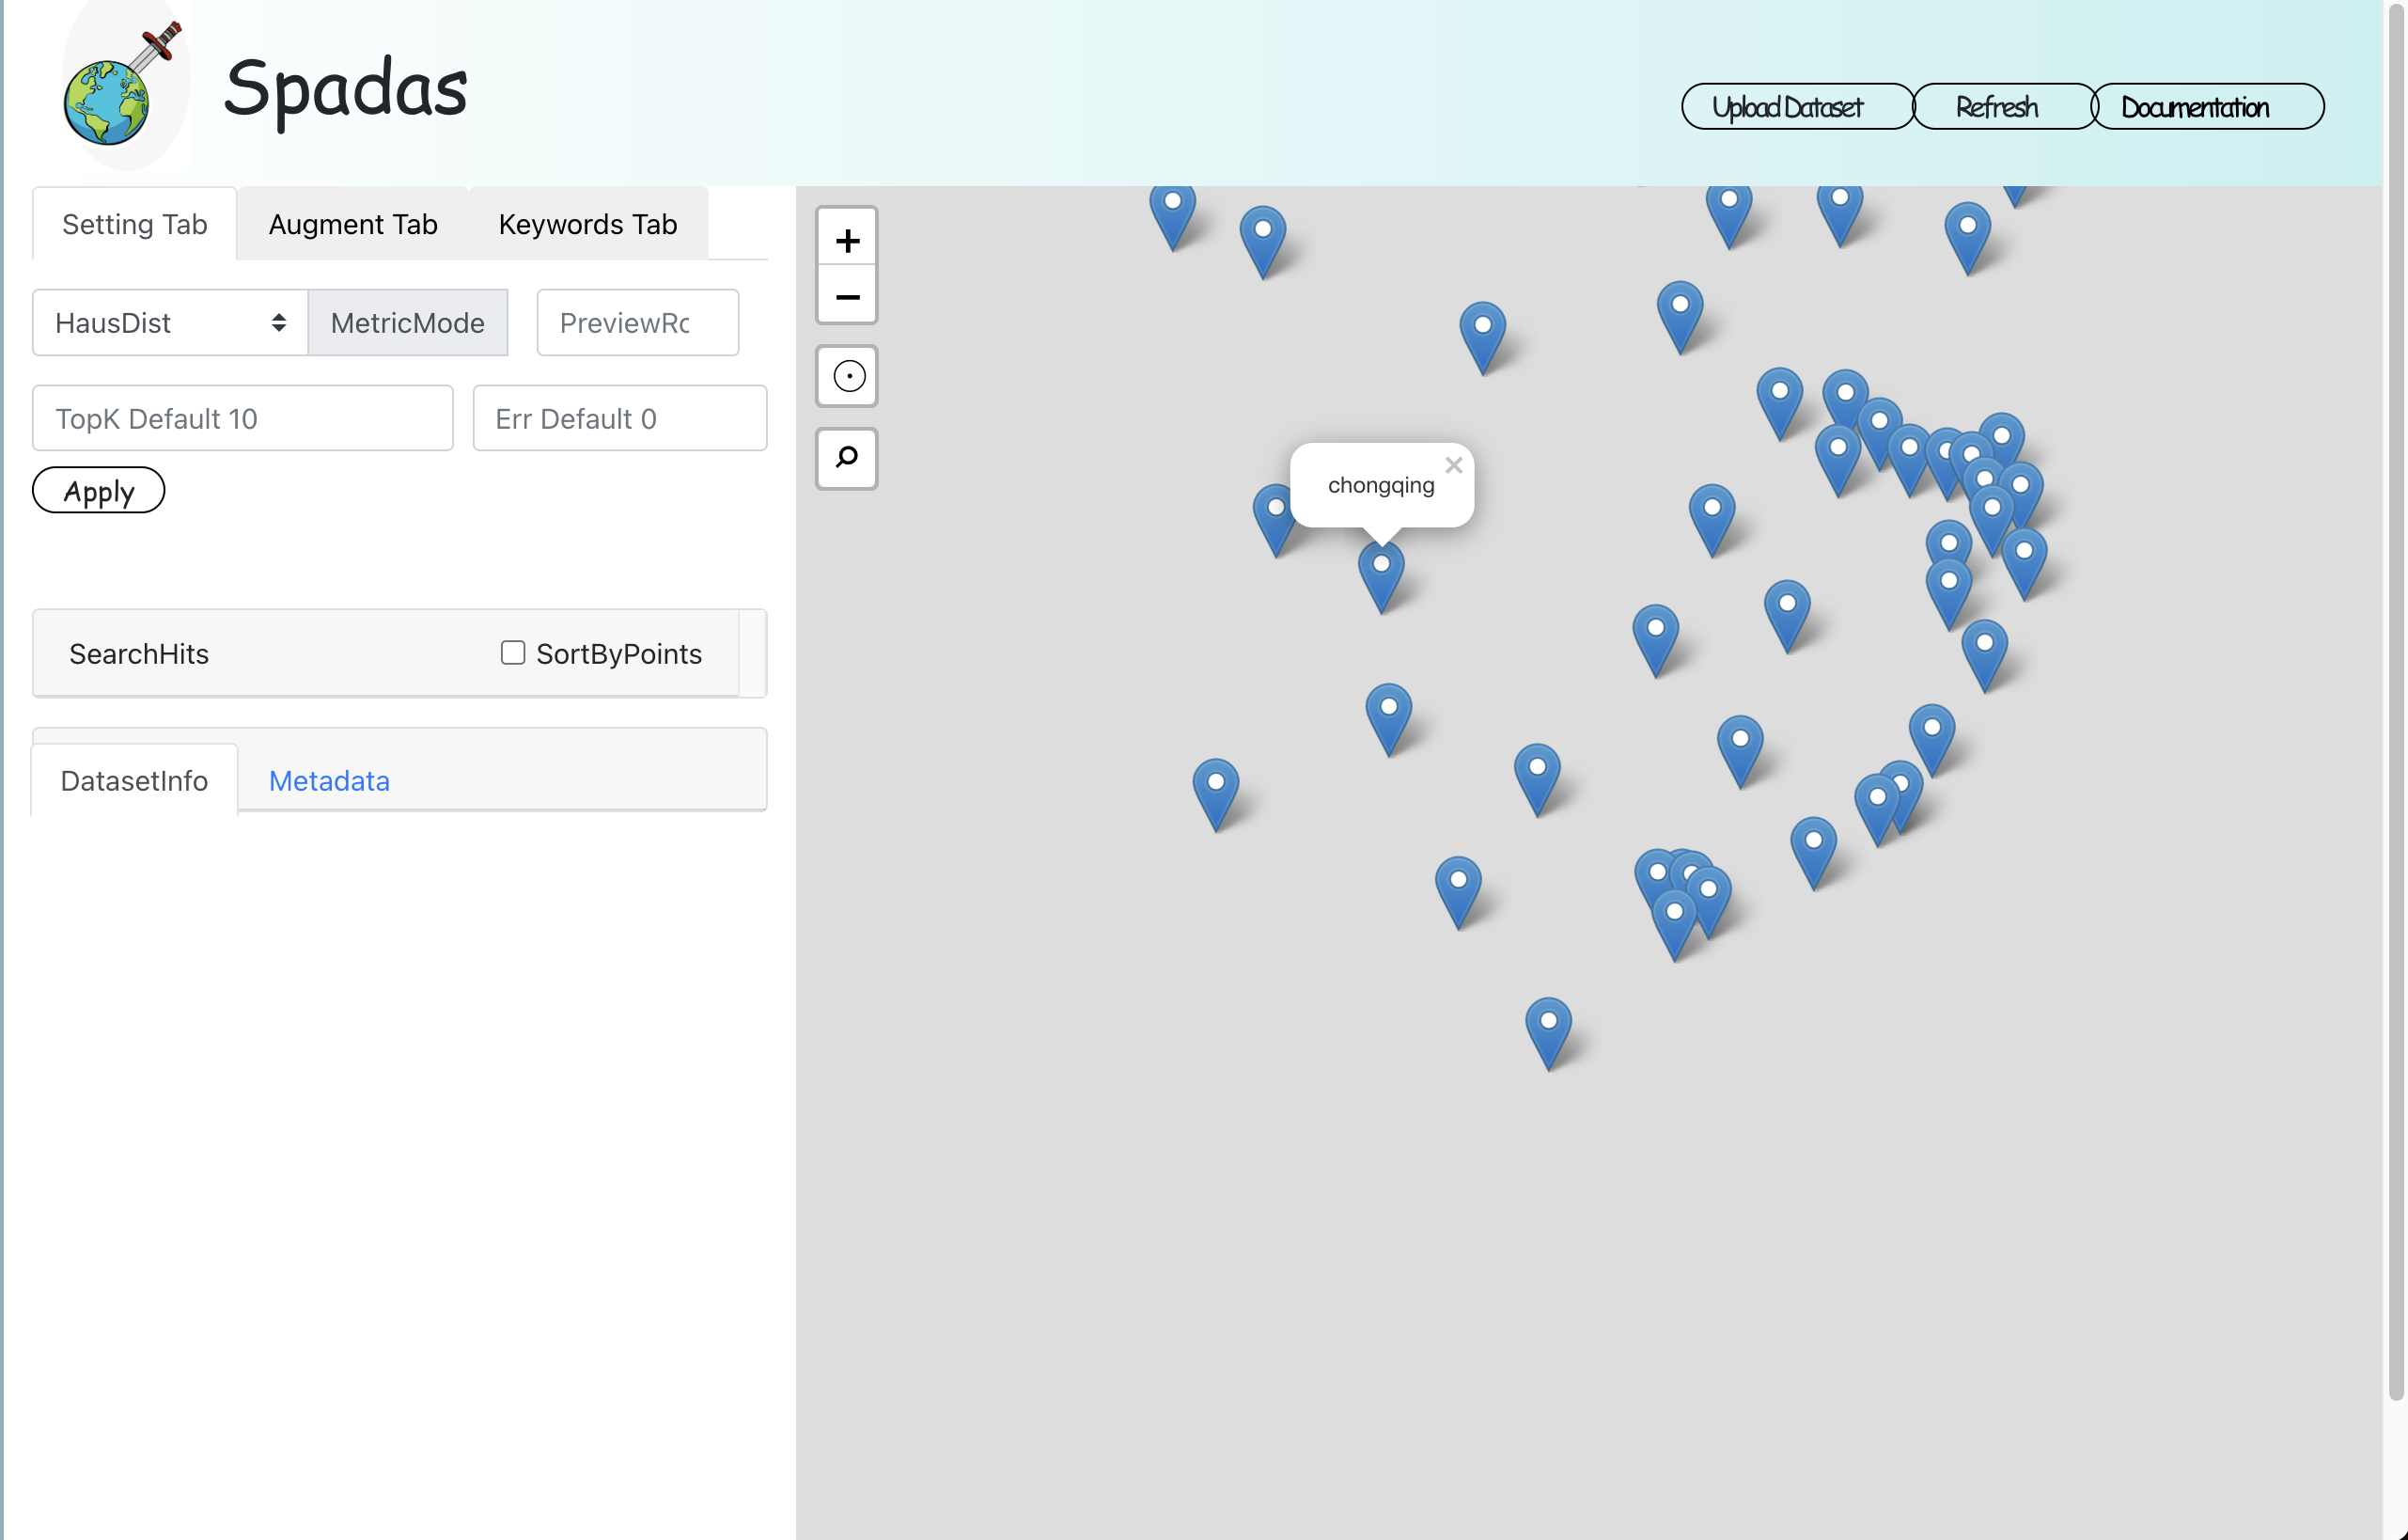
Task: Click the marker left of the chongqing popup
Action: click(1273, 516)
